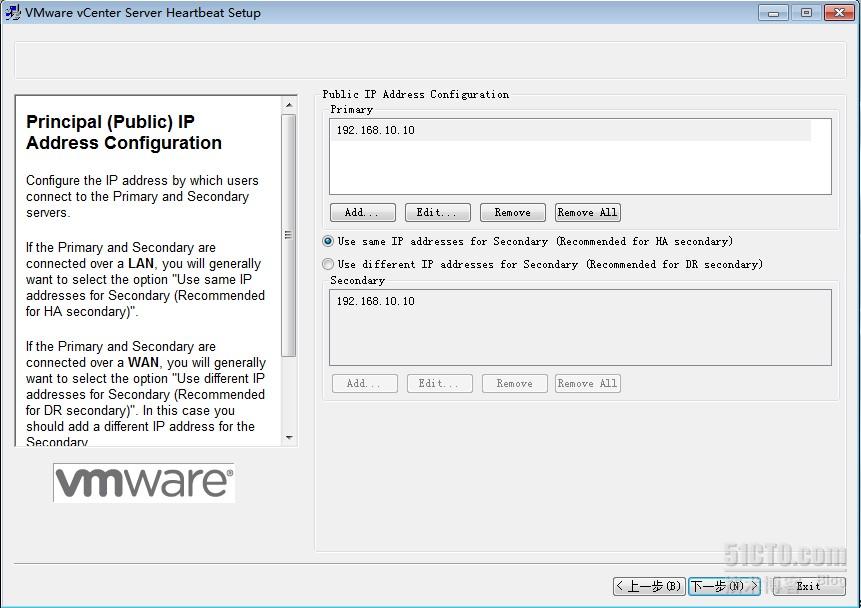Screen dimensions: 861x608
Task: Click help panel scrollbar down arrow
Action: [289, 438]
